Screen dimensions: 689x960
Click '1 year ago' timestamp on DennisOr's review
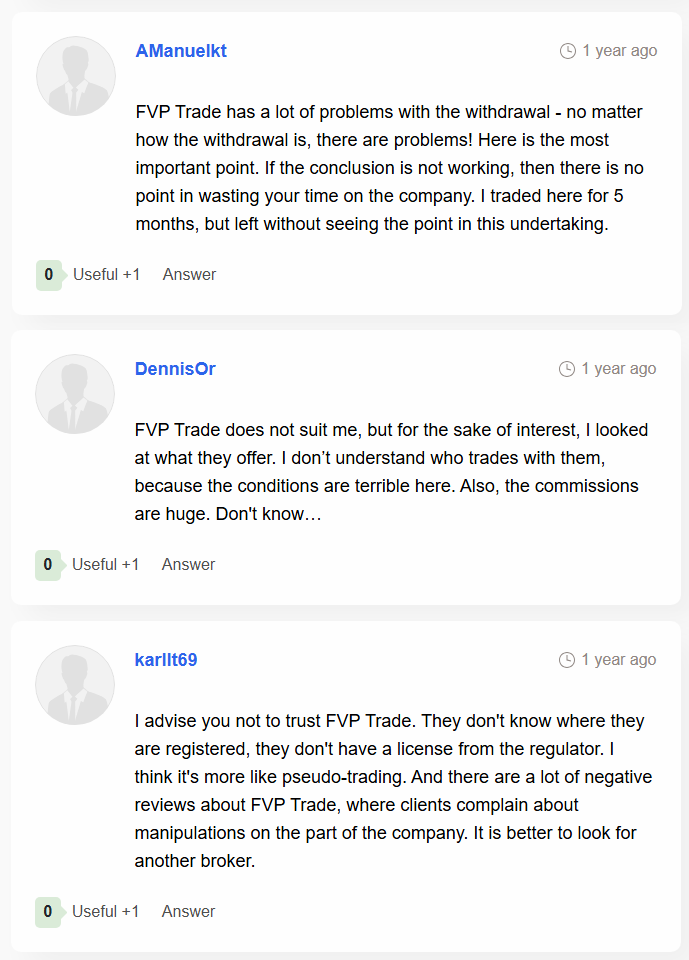tap(619, 369)
